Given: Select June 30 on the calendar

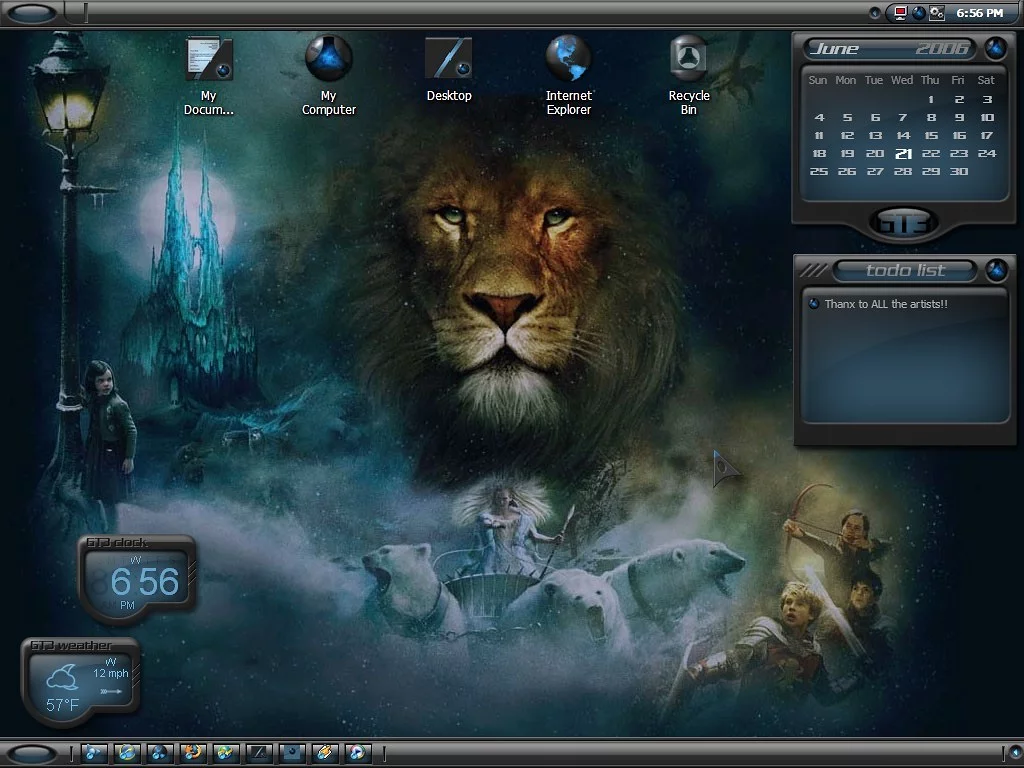Looking at the screenshot, I should point(959,172).
